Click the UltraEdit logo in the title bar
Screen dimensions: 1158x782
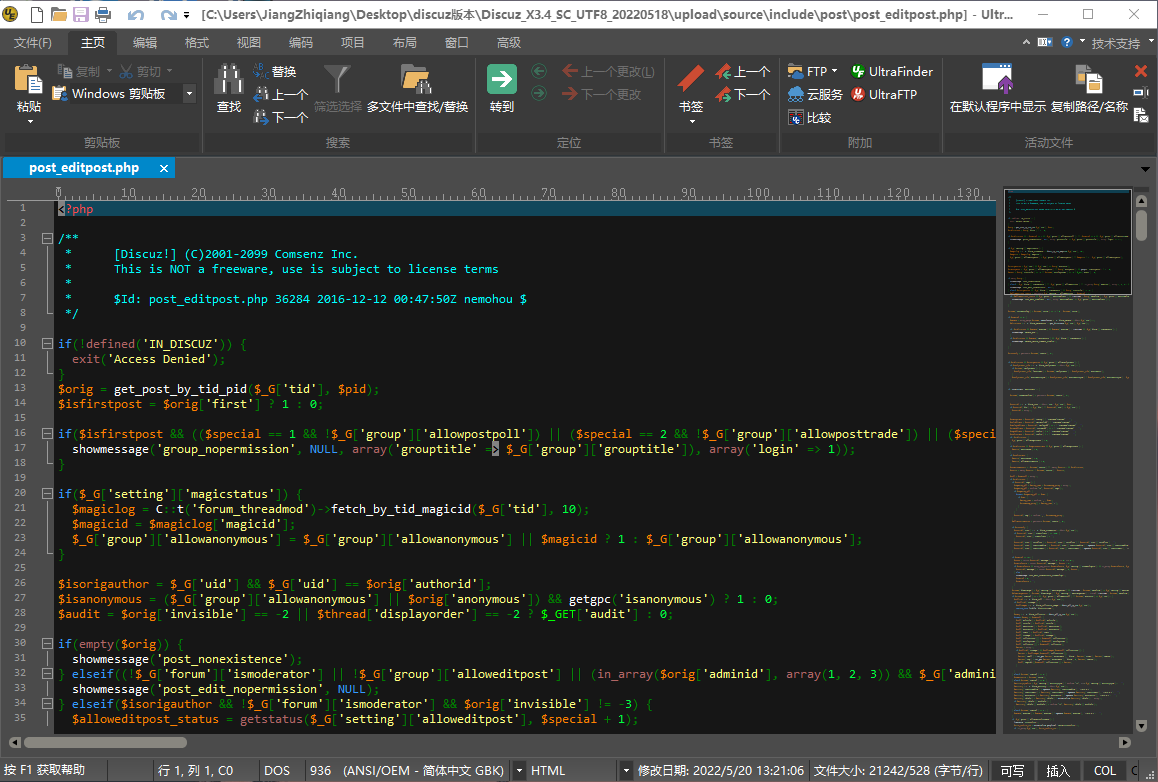click(10, 14)
